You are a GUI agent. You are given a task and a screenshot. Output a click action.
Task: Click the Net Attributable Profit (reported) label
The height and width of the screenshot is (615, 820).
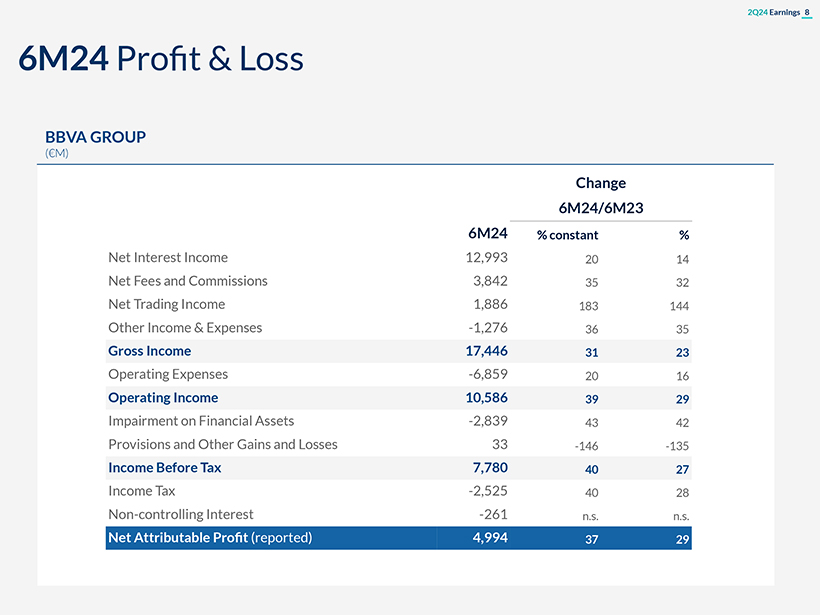(210, 538)
